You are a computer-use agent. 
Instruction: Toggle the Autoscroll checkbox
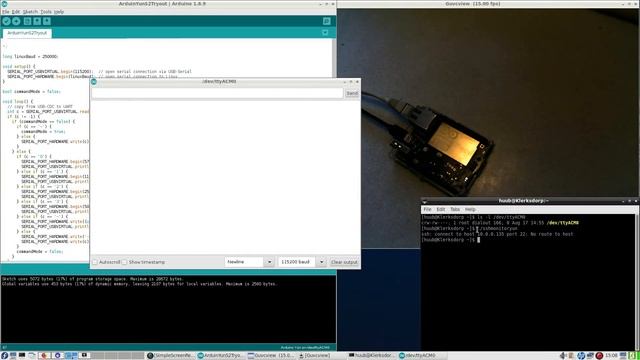click(x=95, y=262)
